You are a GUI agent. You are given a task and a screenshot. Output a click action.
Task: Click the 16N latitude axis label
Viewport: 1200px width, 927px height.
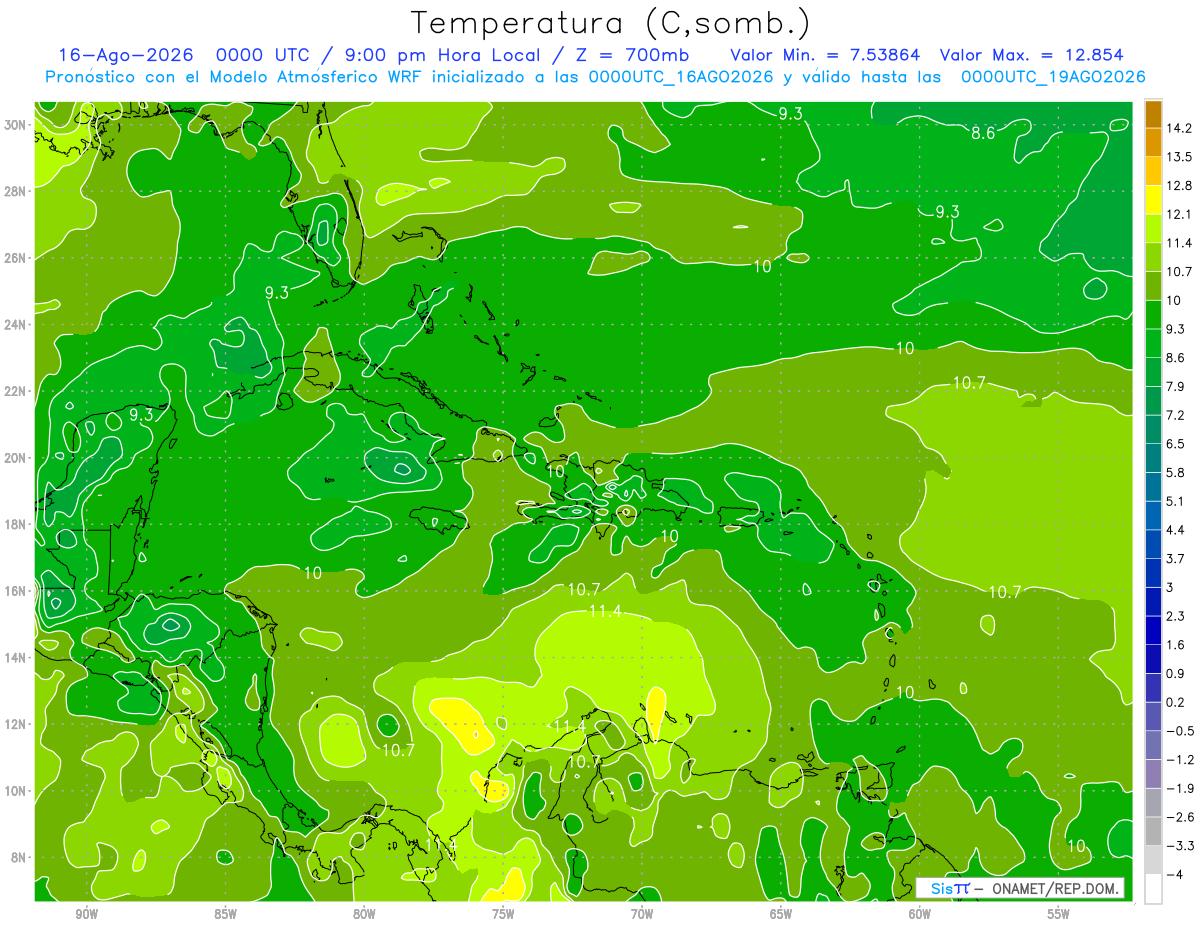[x=17, y=591]
